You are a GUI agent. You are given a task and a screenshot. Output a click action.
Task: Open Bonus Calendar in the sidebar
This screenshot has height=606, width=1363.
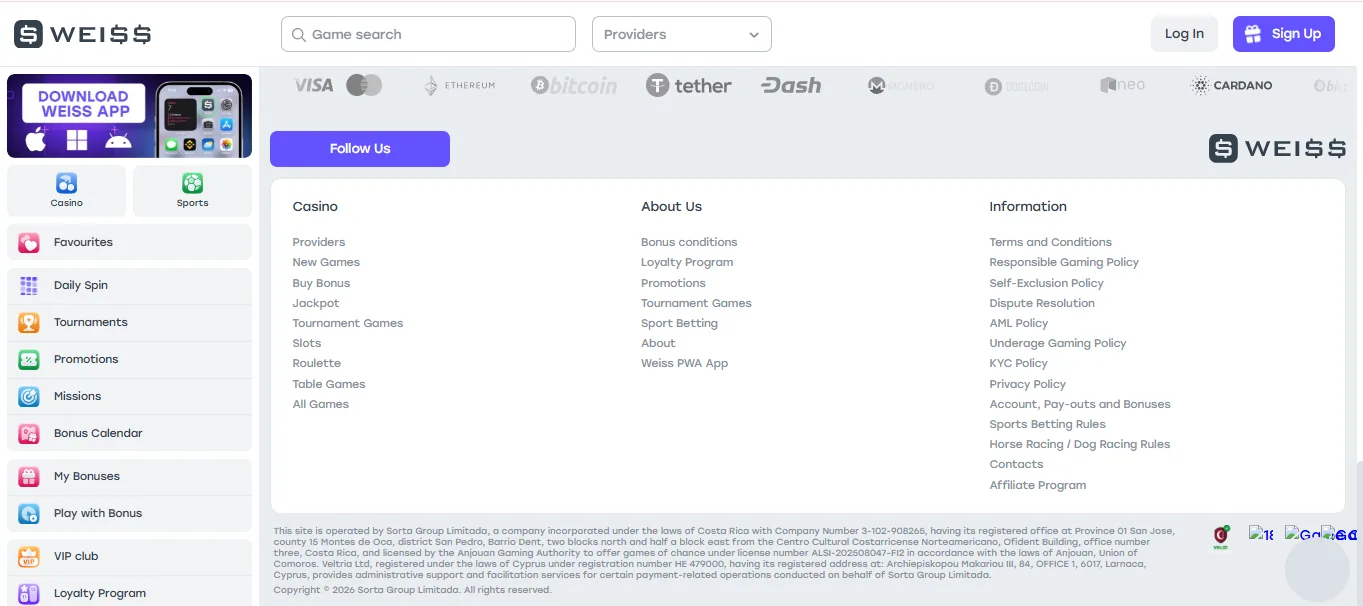[129, 433]
